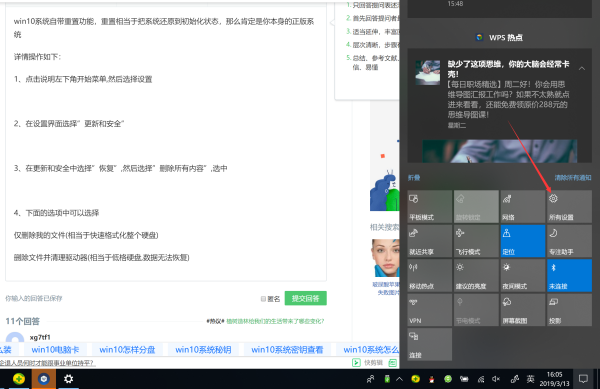Viewport: 600px width, 389px height.
Task: Switch to the orange-highlighted browser taskbar app
Action: (44, 379)
